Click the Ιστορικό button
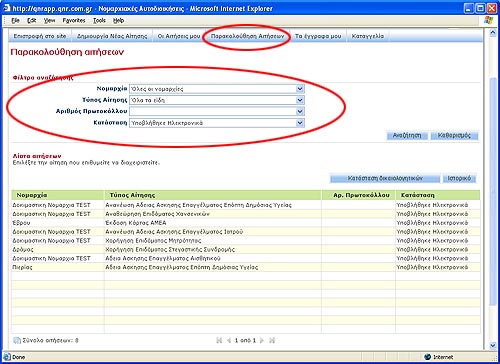This screenshot has width=500, height=364. click(459, 178)
